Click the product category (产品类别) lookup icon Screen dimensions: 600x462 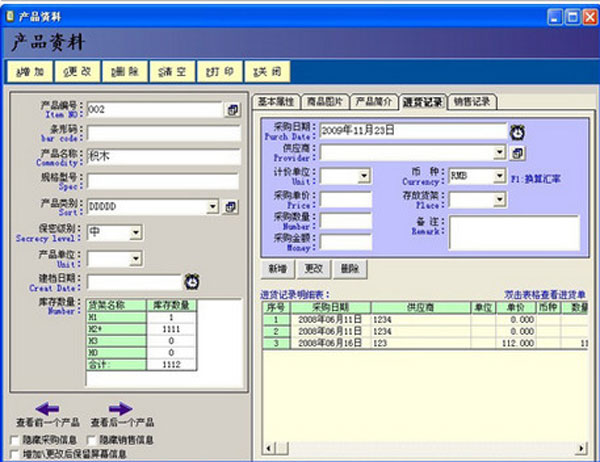click(x=232, y=207)
